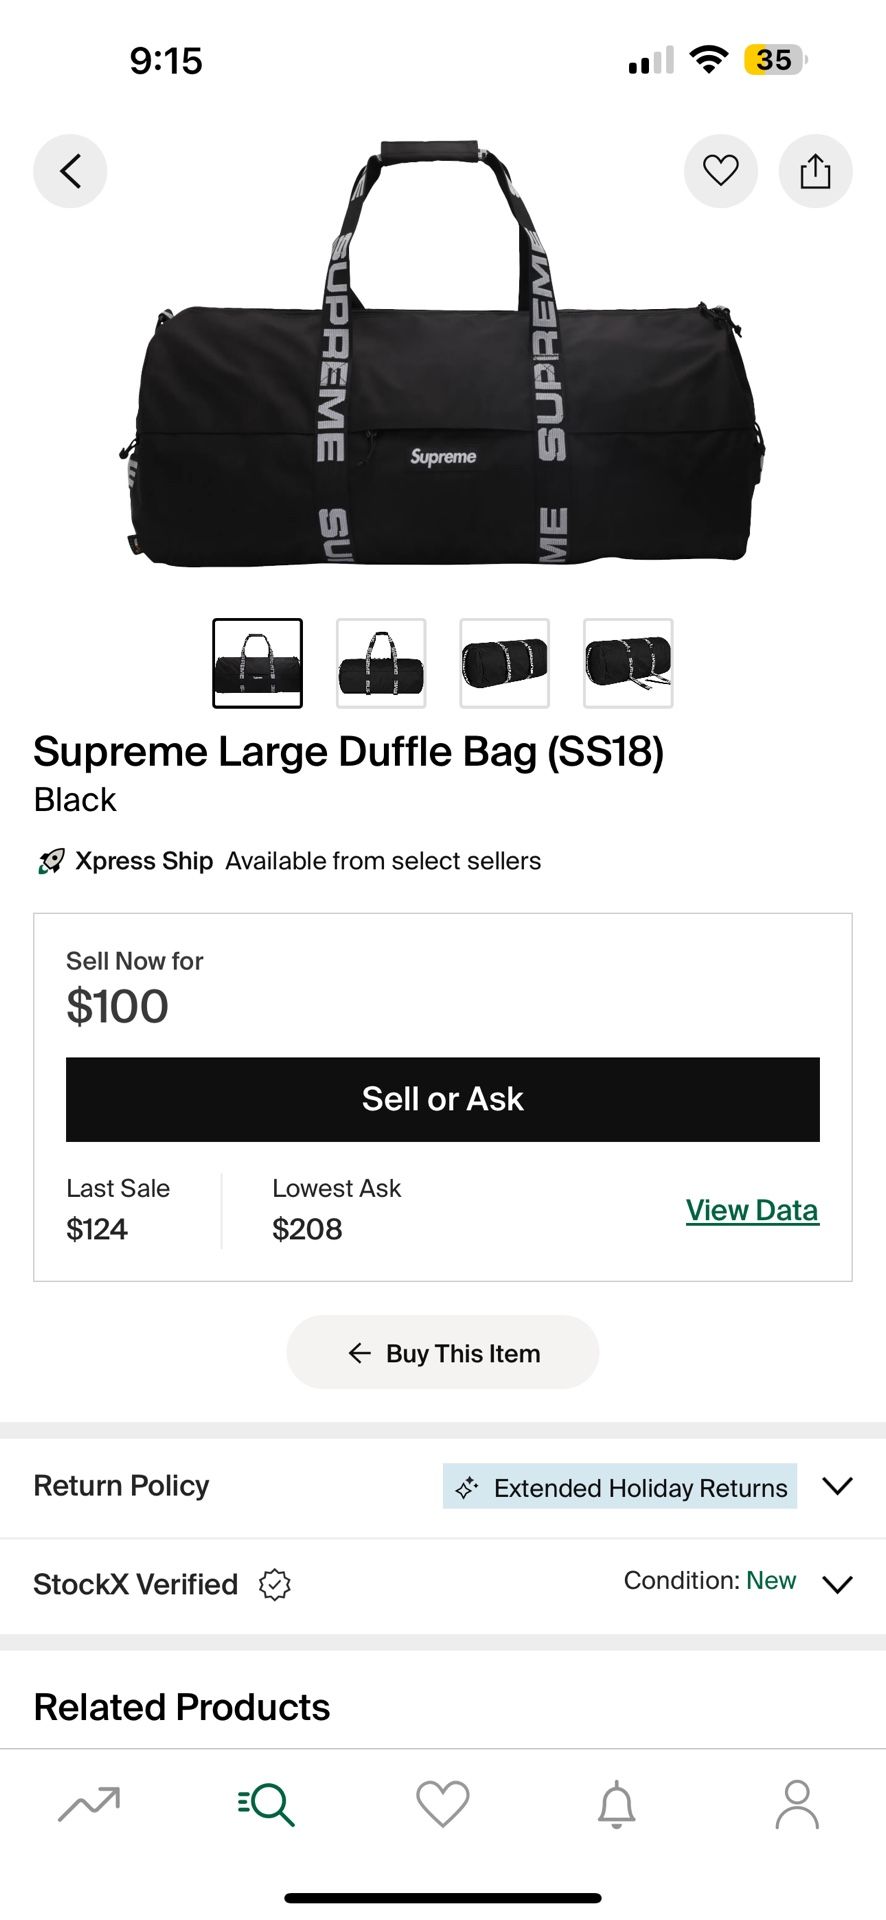Tap the StockX Verified badge icon
Viewport: 886px width, 1920px height.
(274, 1584)
